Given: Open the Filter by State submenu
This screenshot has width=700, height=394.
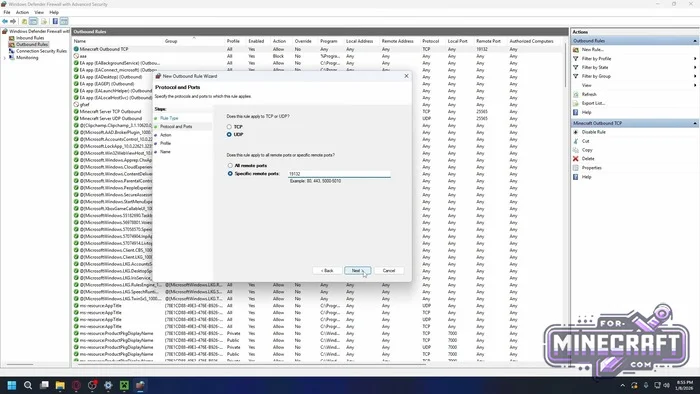Looking at the screenshot, I should [x=695, y=67].
